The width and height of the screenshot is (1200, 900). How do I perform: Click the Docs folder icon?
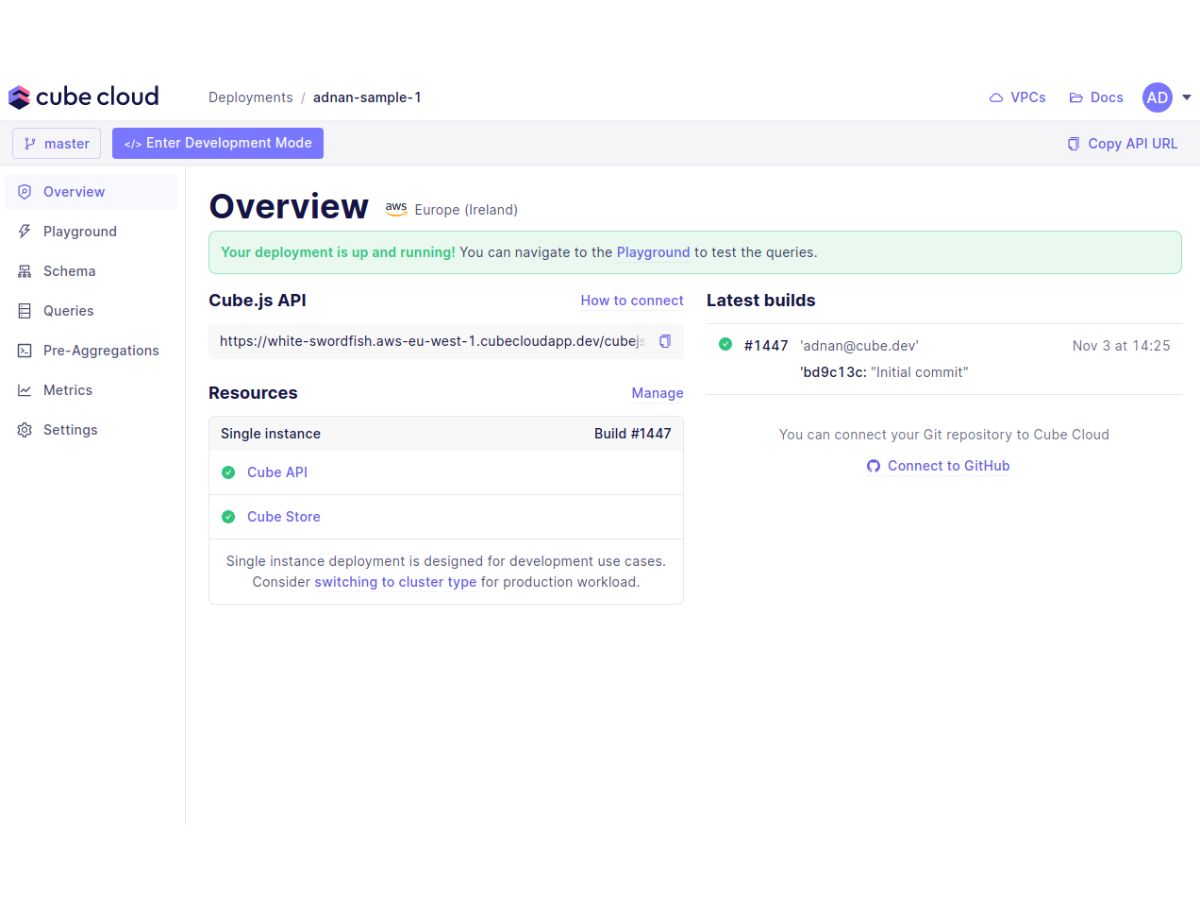click(x=1076, y=98)
